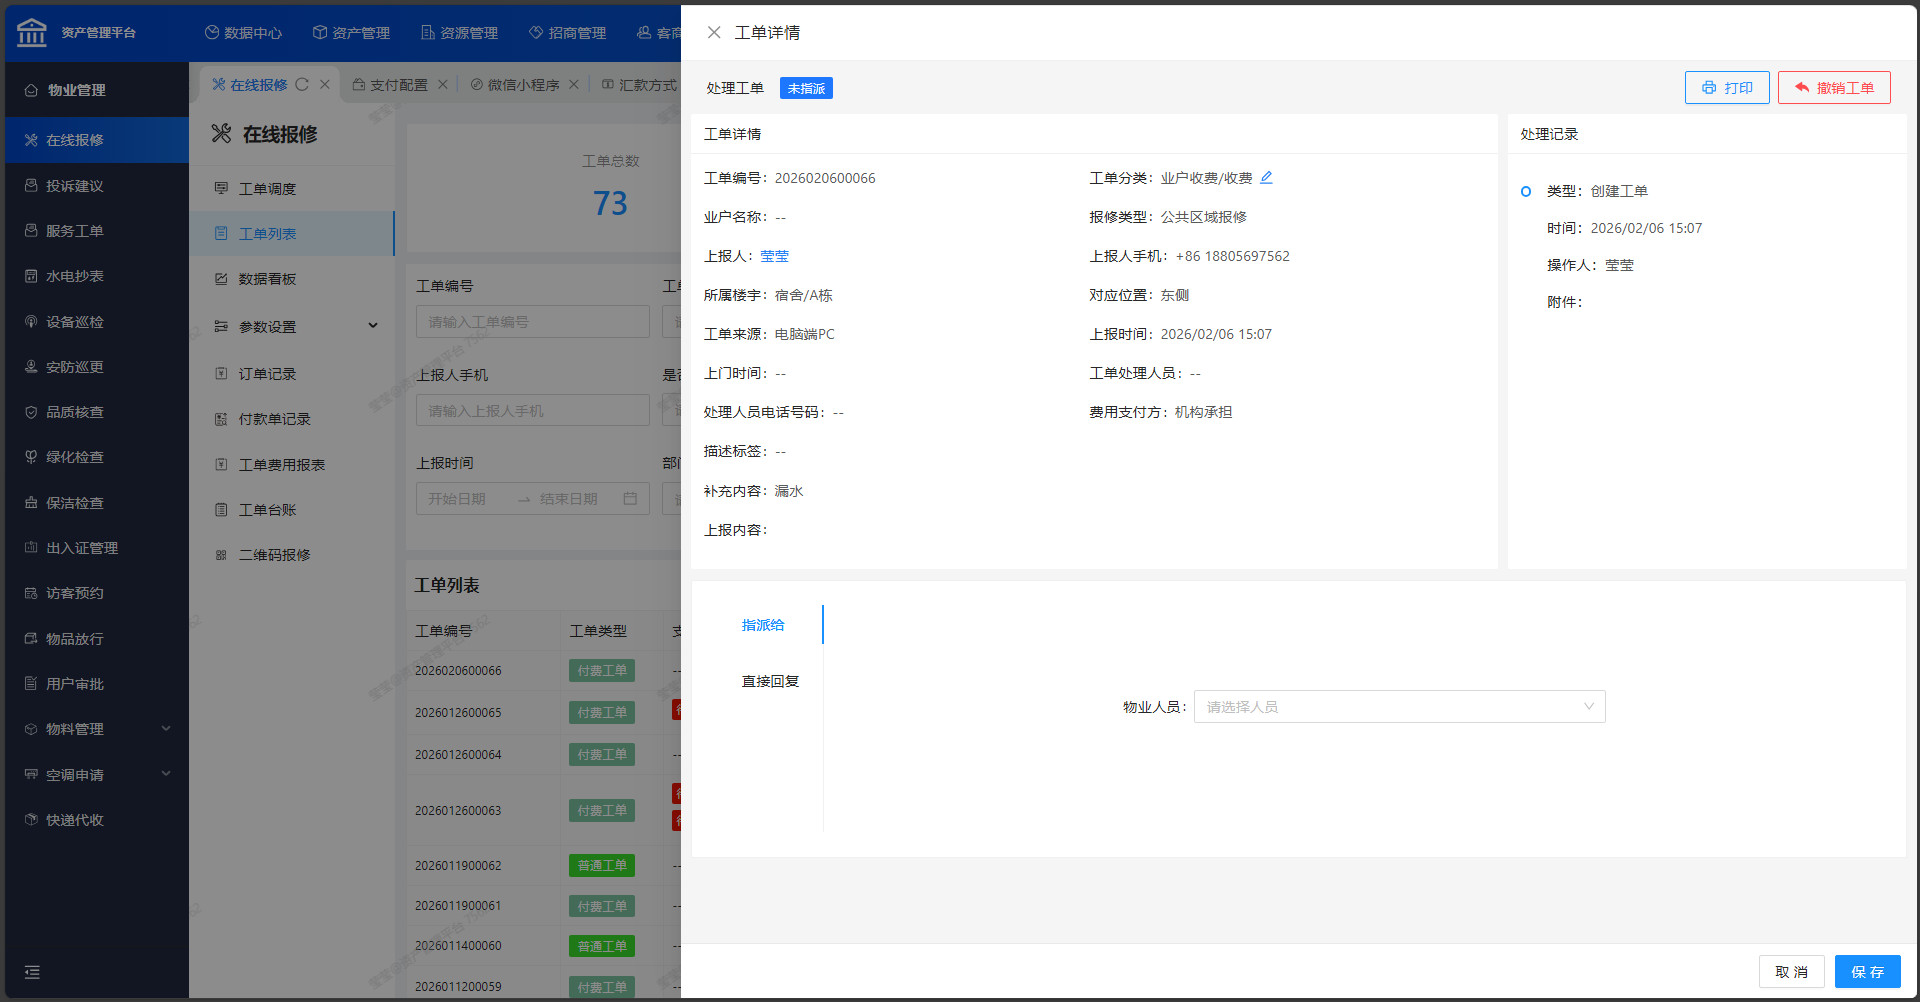Open the 物业人员 selection dropdown
The width and height of the screenshot is (1920, 1002).
pyautogui.click(x=1399, y=707)
